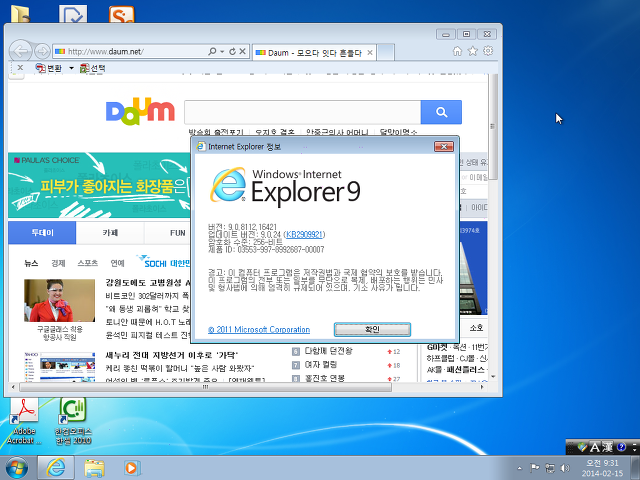
Task: Click the Internet Explorer taskbar icon
Action: click(x=56, y=468)
